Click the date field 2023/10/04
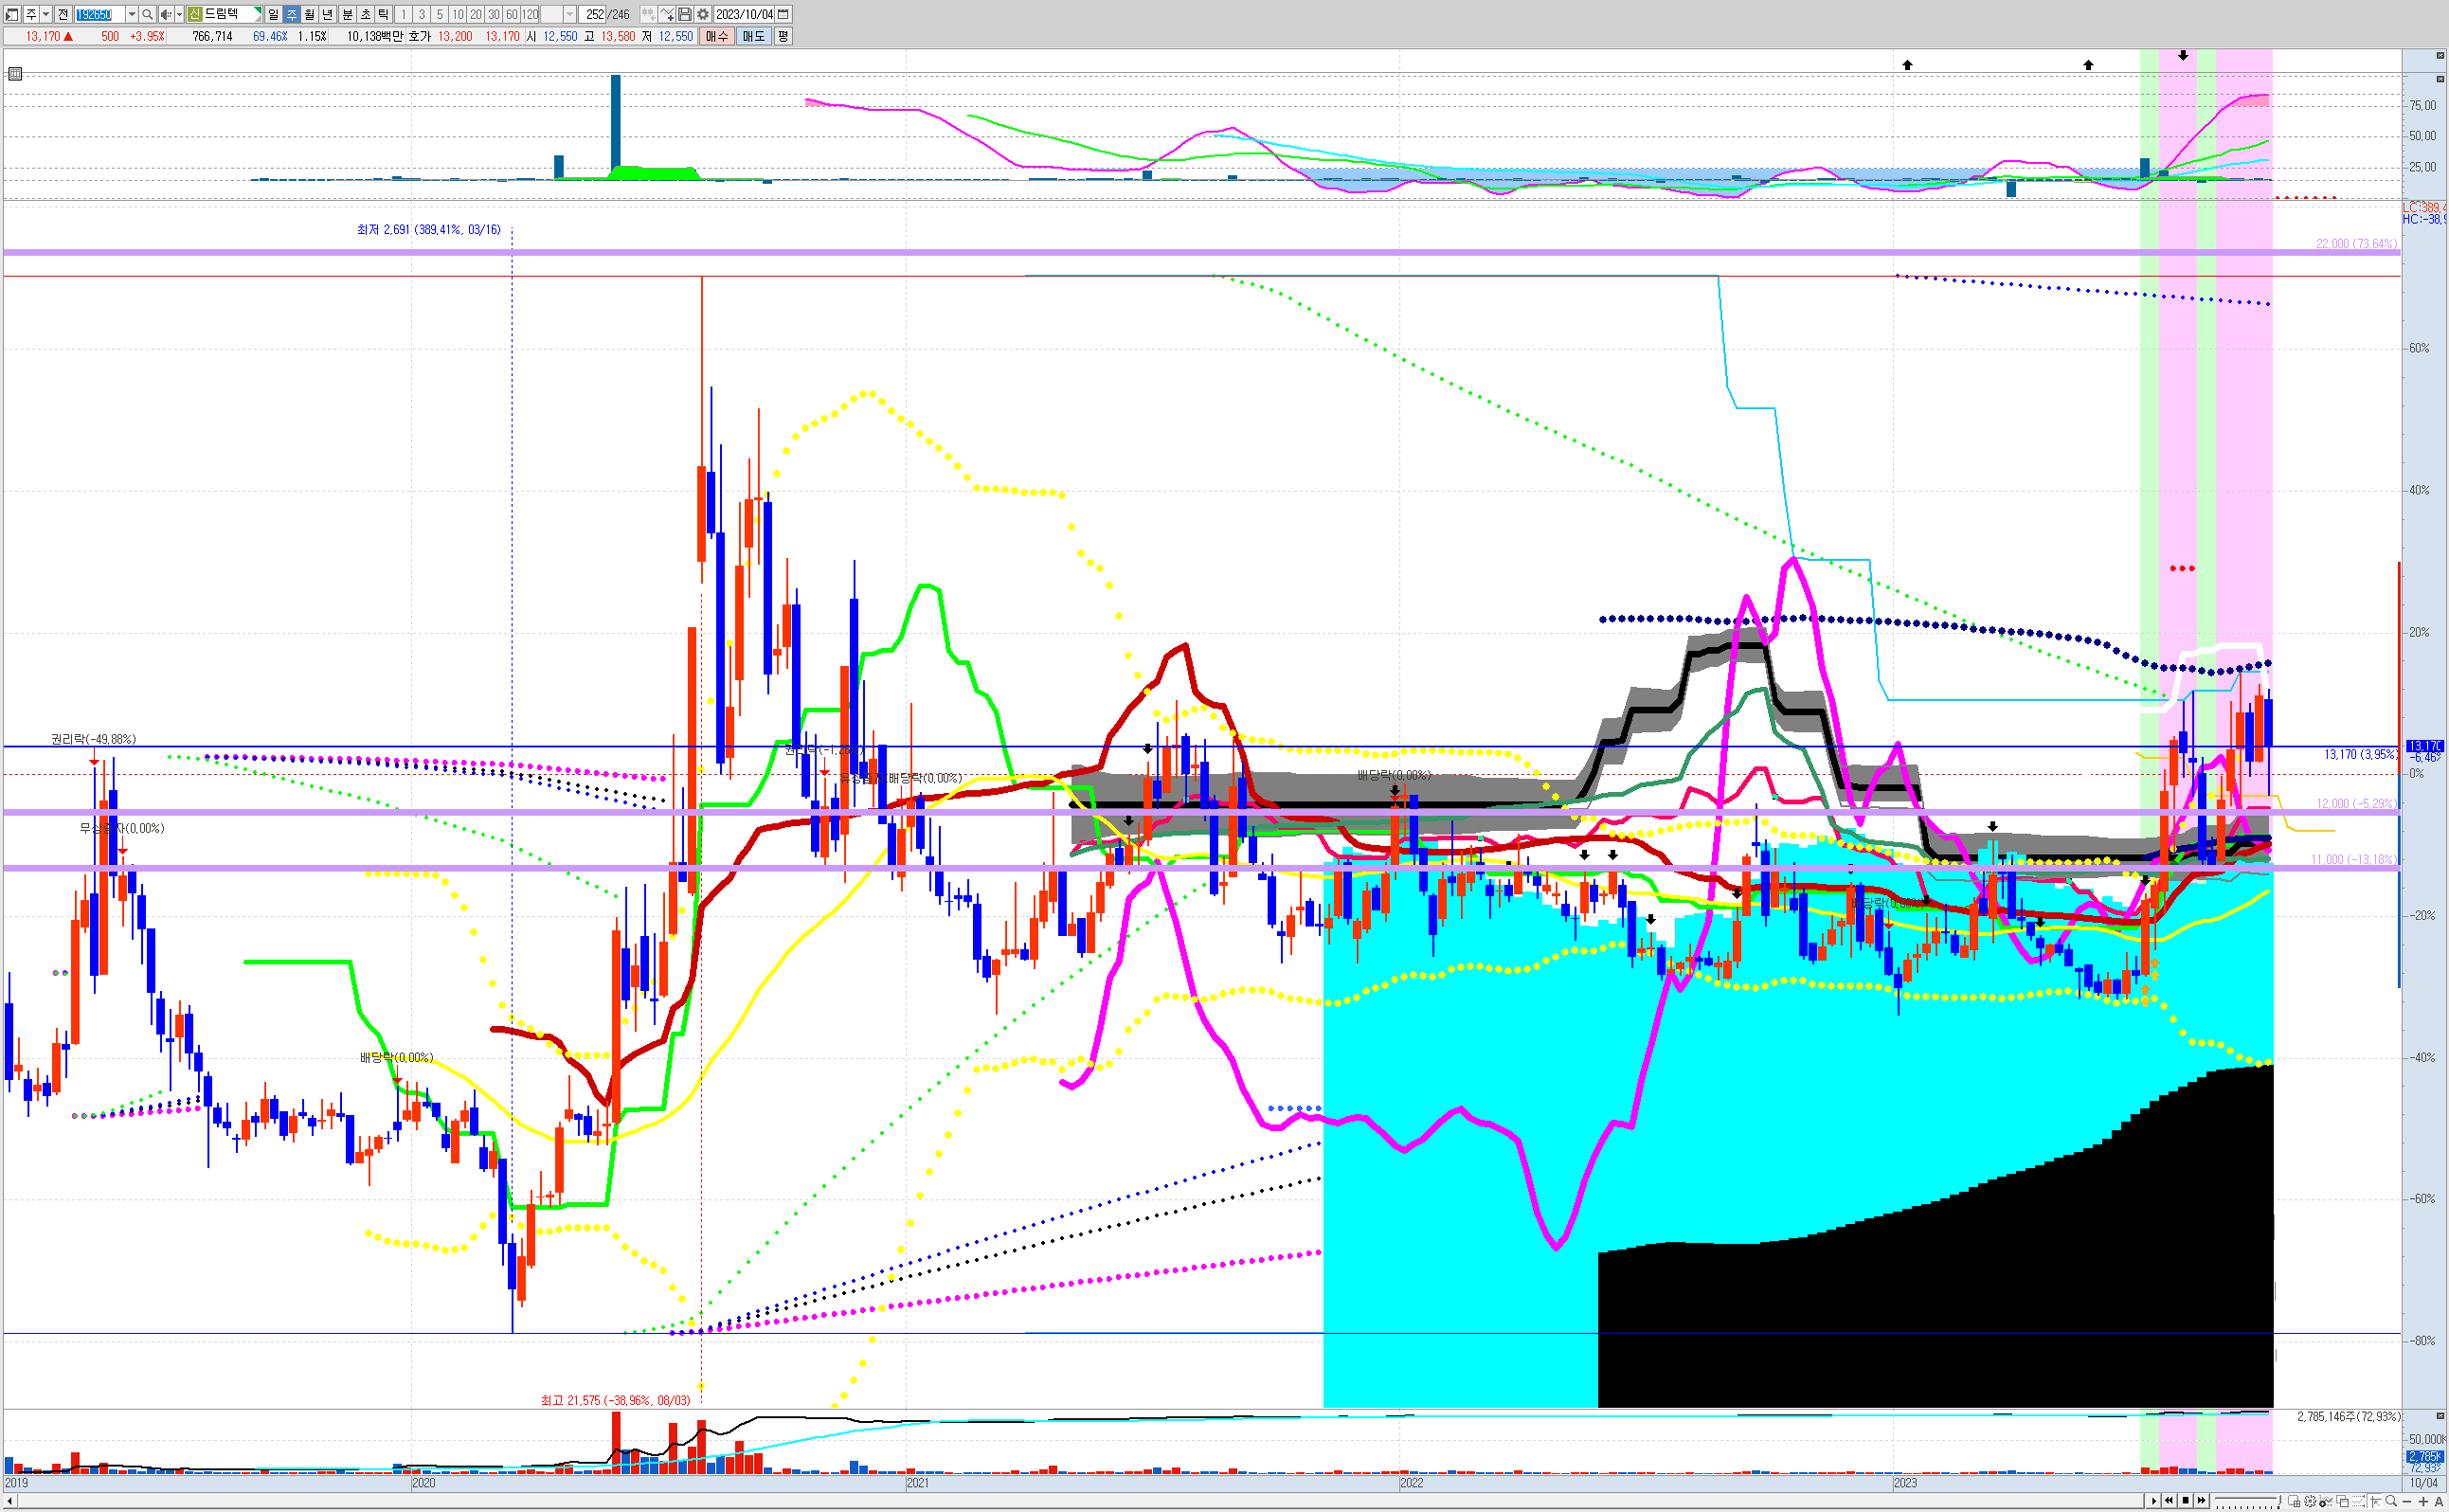Viewport: 2449px width, 1512px height. [x=744, y=14]
